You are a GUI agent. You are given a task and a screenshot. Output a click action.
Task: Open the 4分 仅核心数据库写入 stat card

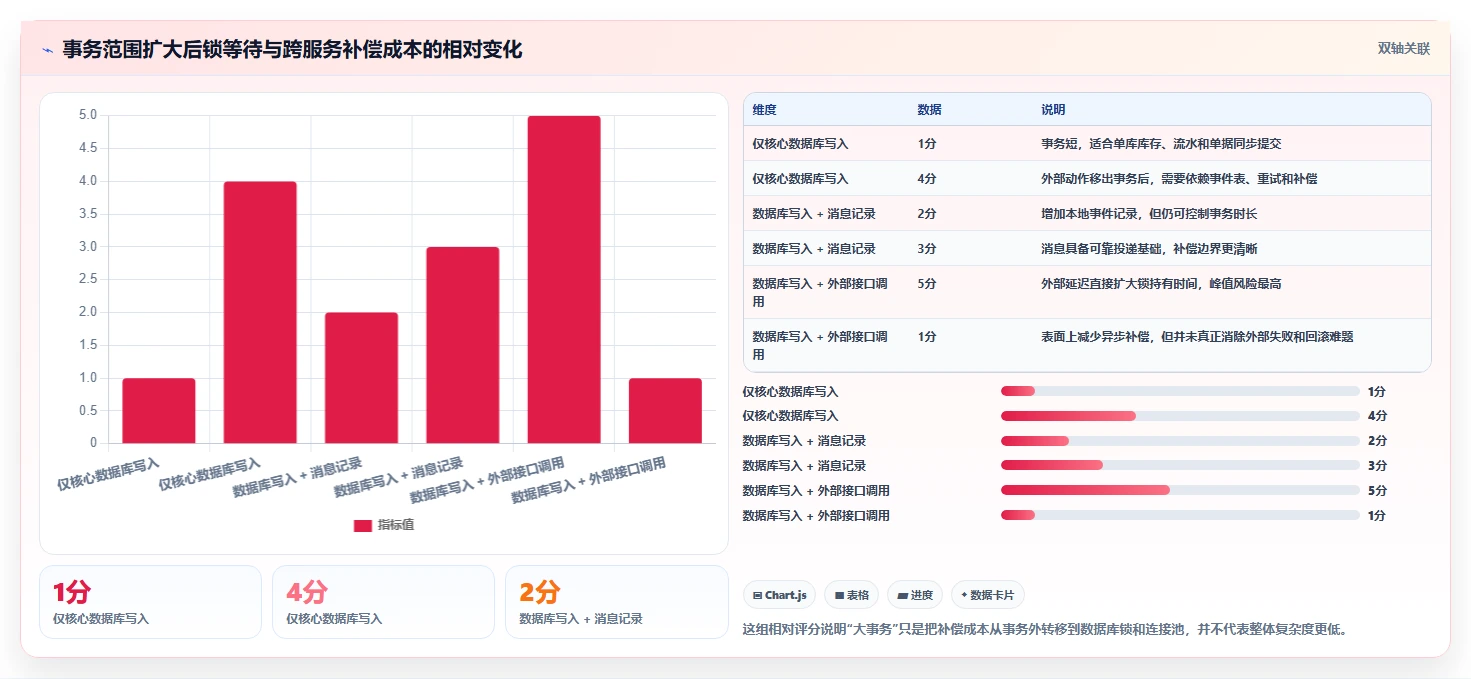[383, 602]
